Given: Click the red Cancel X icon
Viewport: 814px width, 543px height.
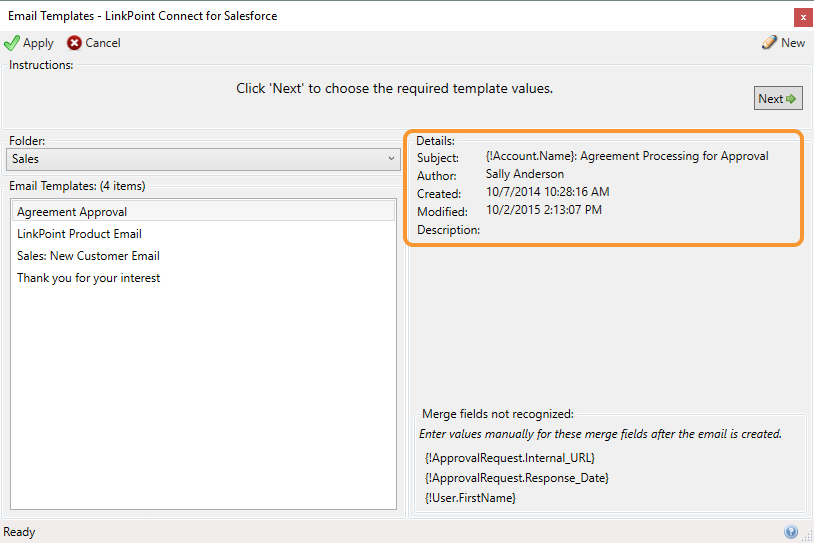Looking at the screenshot, I should 74,43.
